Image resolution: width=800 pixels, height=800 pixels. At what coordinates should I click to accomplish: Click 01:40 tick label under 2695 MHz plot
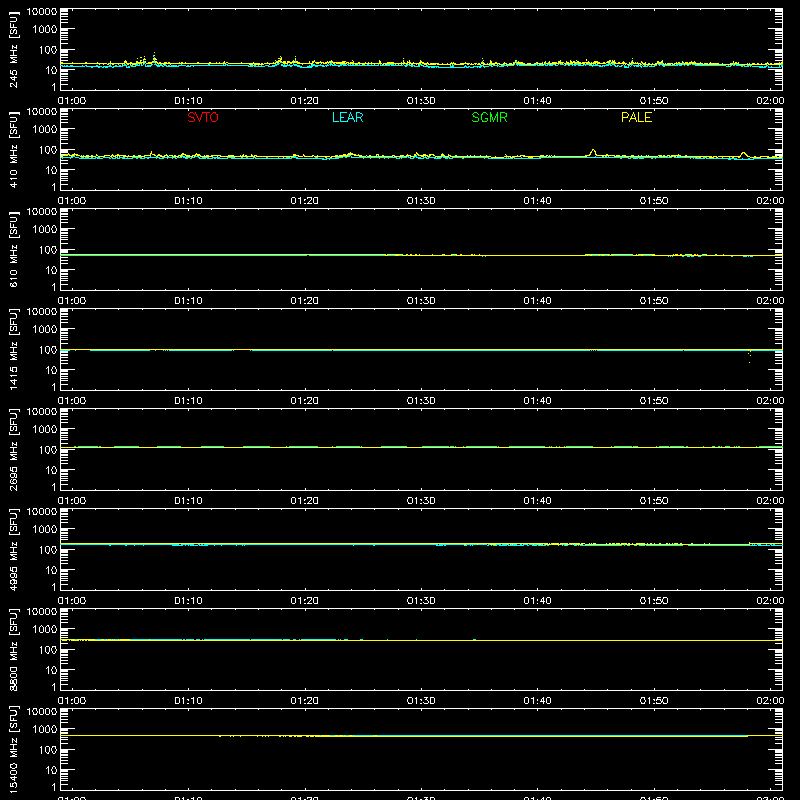(x=537, y=501)
